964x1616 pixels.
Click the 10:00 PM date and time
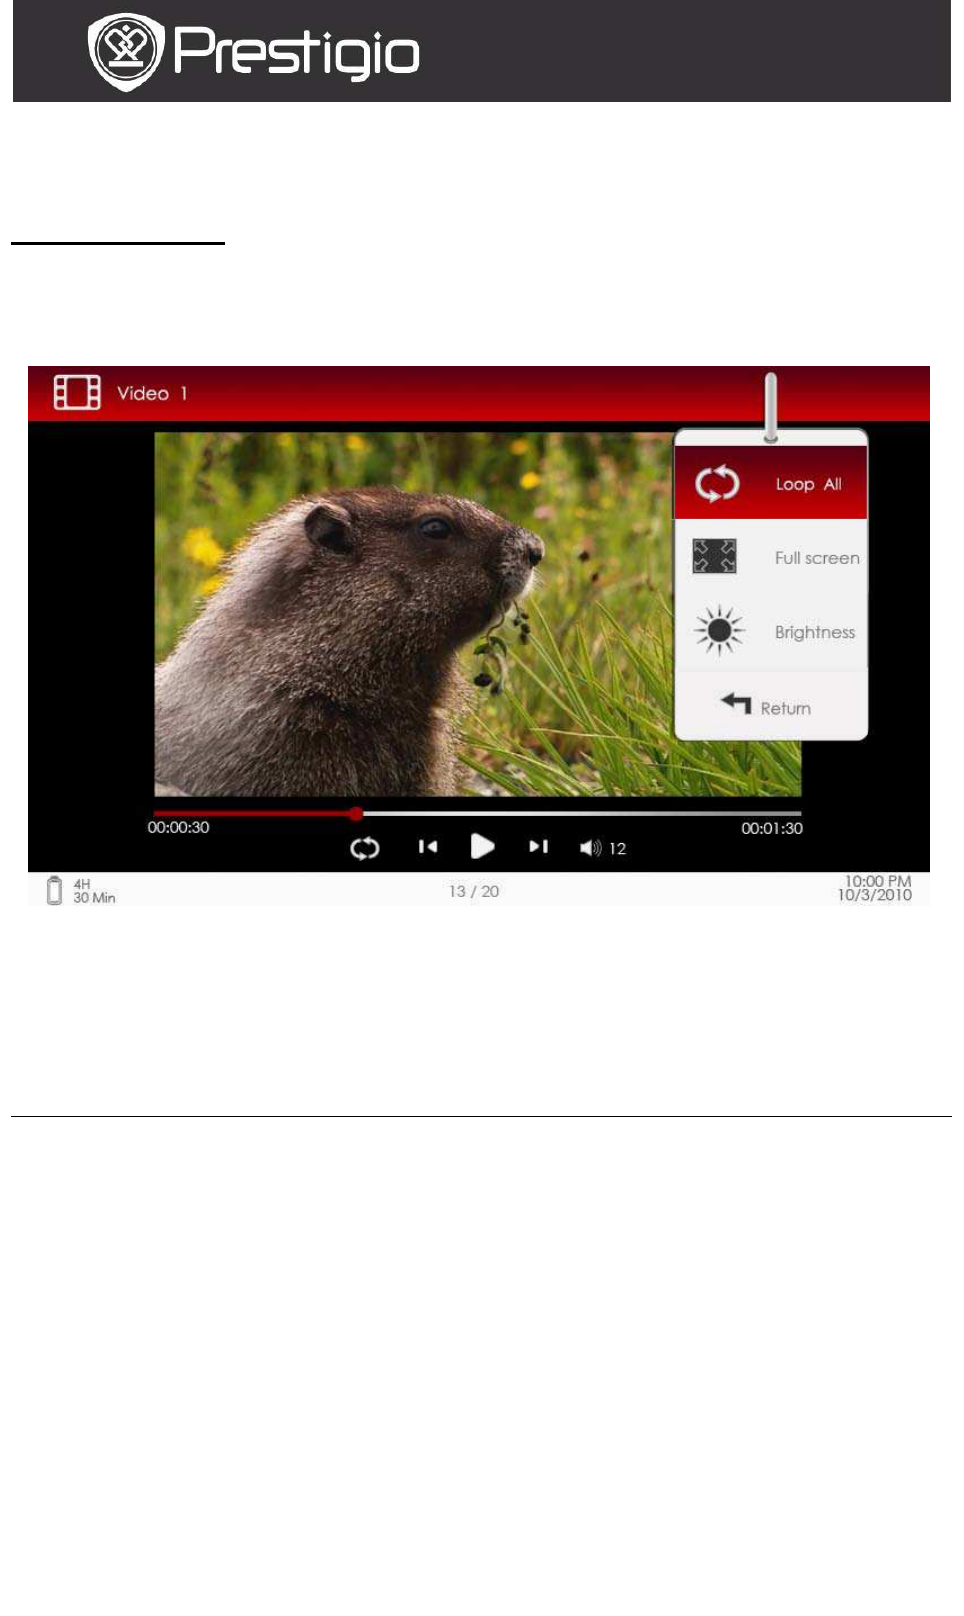875,888
